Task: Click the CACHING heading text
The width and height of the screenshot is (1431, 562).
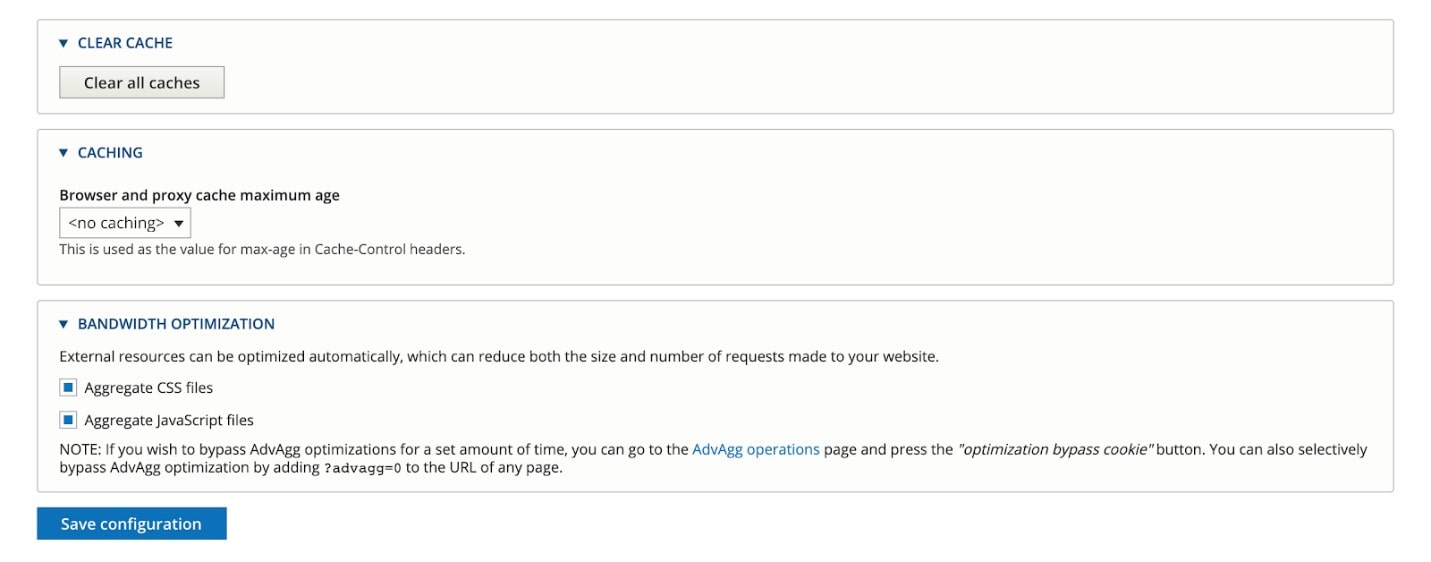Action: click(x=110, y=153)
